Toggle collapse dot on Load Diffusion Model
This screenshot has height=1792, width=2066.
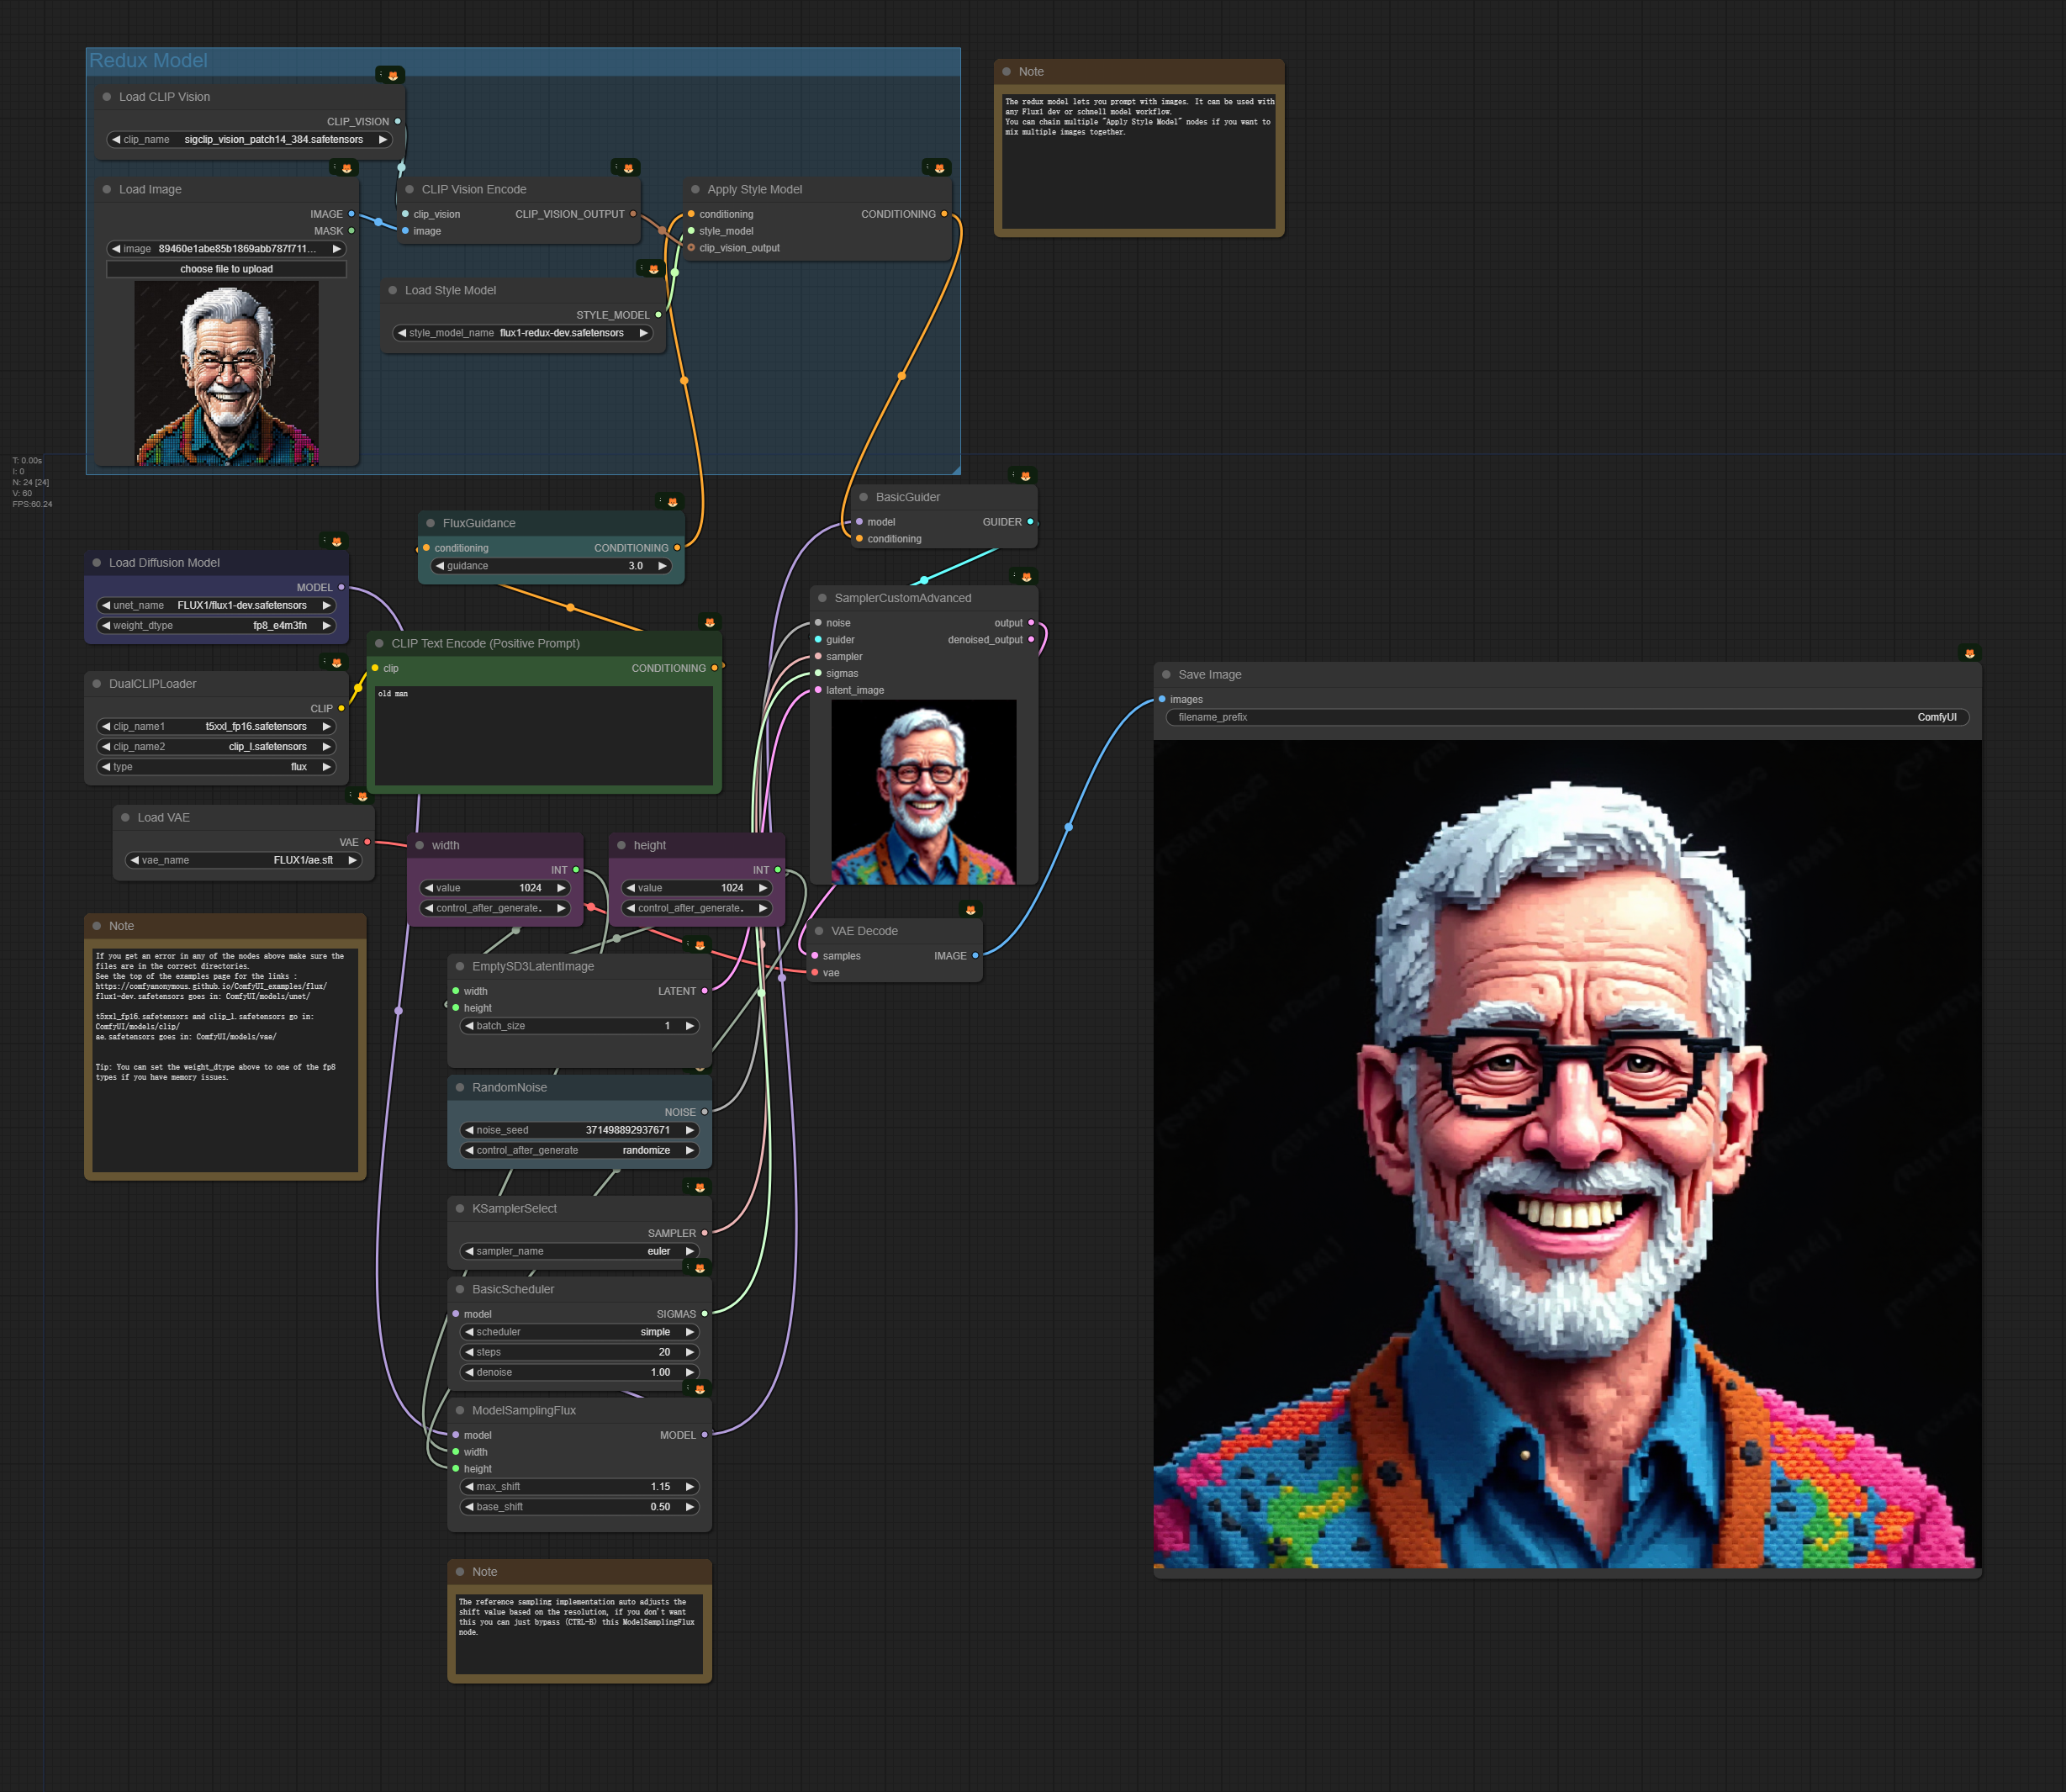point(97,562)
